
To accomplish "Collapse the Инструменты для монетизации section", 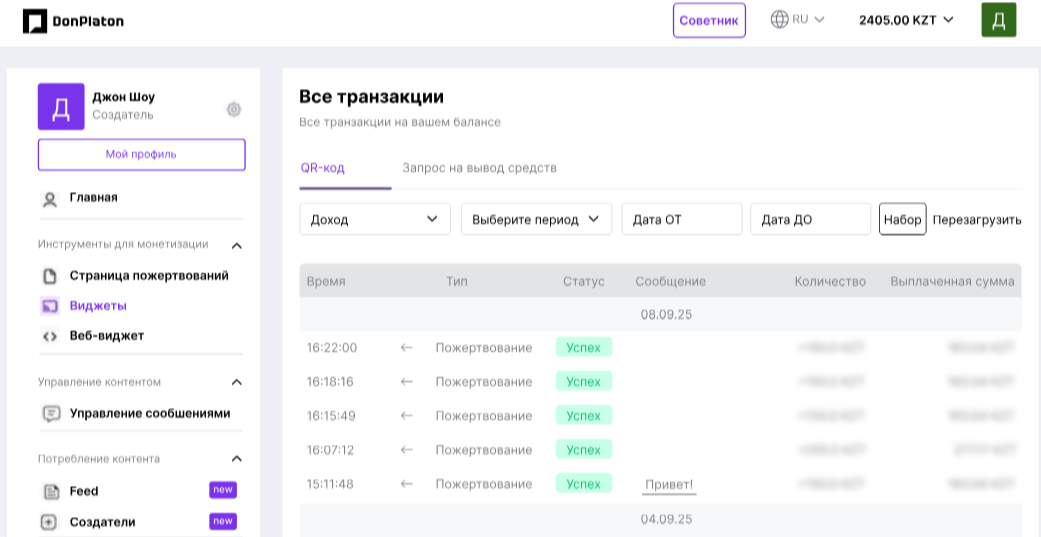I will [237, 245].
